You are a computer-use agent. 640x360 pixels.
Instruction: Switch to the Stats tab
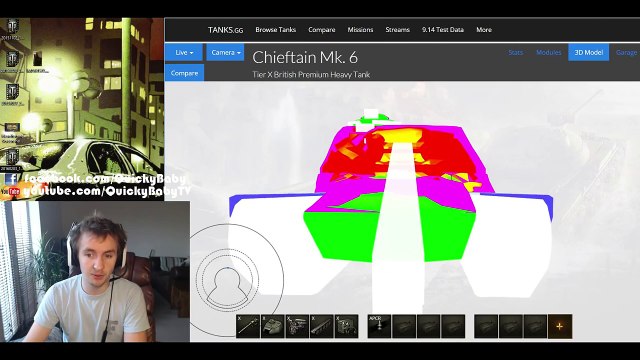click(516, 52)
